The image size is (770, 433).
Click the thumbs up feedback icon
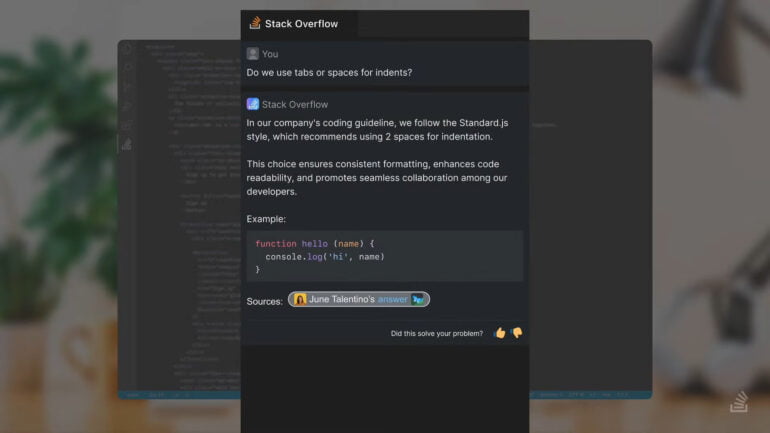500,333
